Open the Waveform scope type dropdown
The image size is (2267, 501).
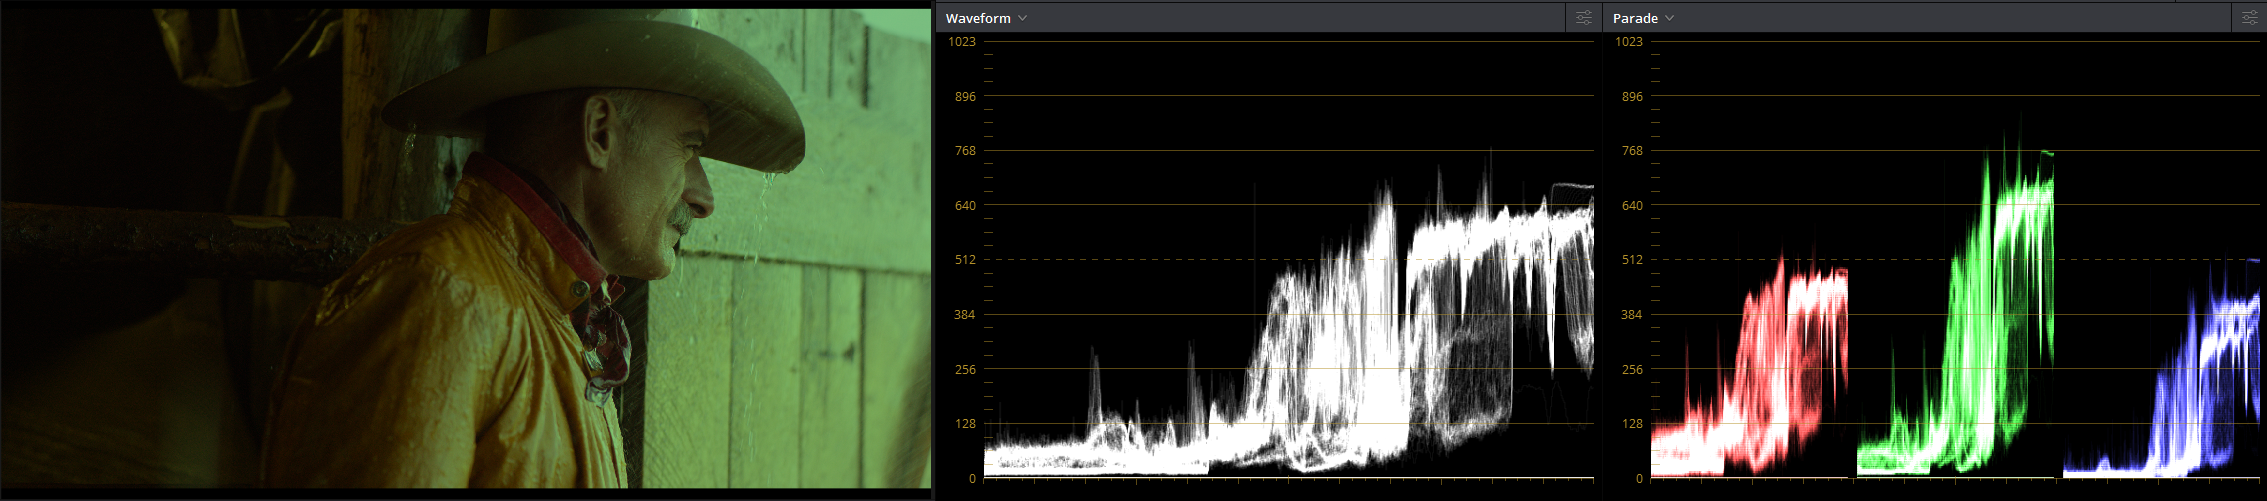(986, 18)
